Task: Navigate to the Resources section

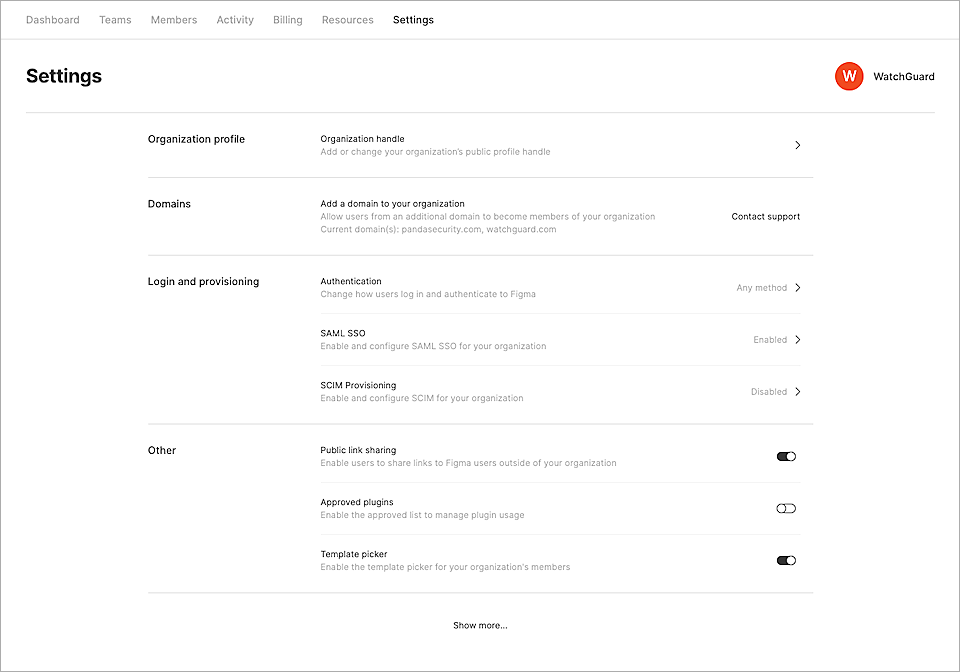Action: pos(347,19)
